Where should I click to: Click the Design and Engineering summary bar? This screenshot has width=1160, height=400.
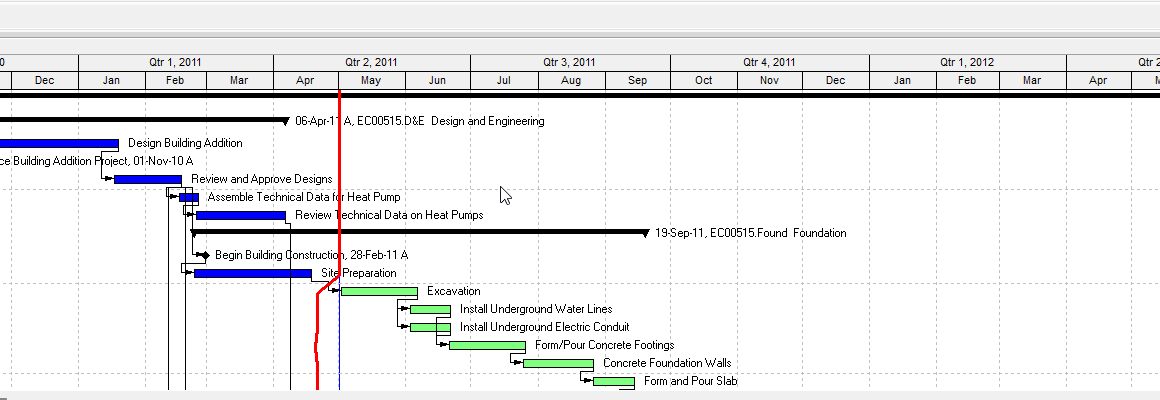(x=144, y=120)
